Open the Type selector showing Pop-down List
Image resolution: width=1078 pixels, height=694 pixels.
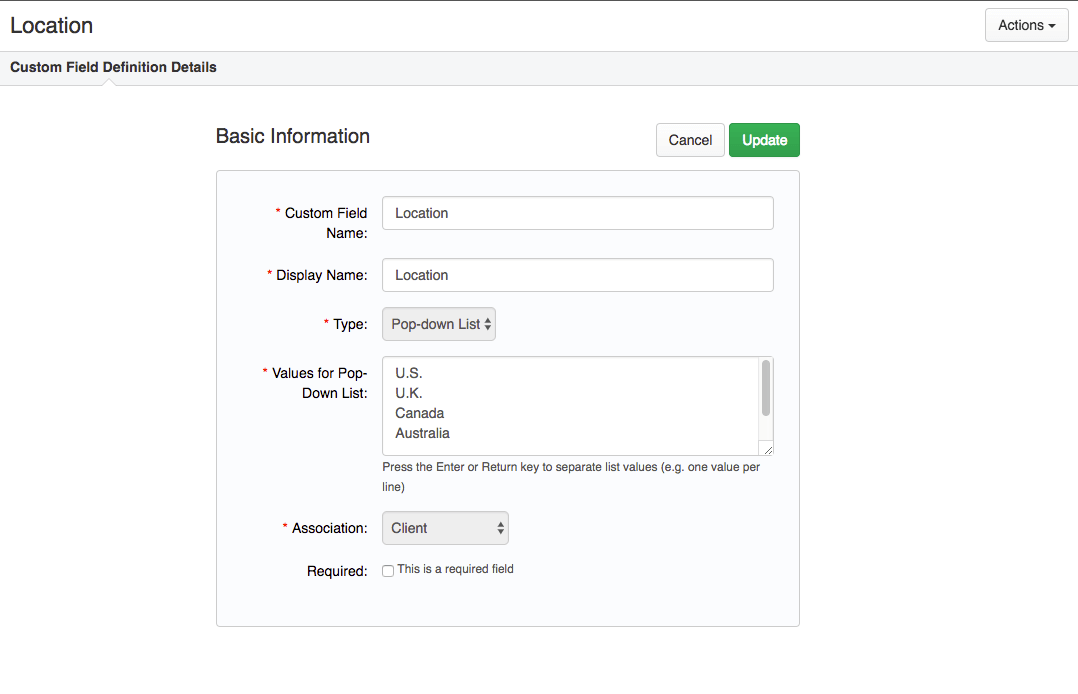(438, 323)
